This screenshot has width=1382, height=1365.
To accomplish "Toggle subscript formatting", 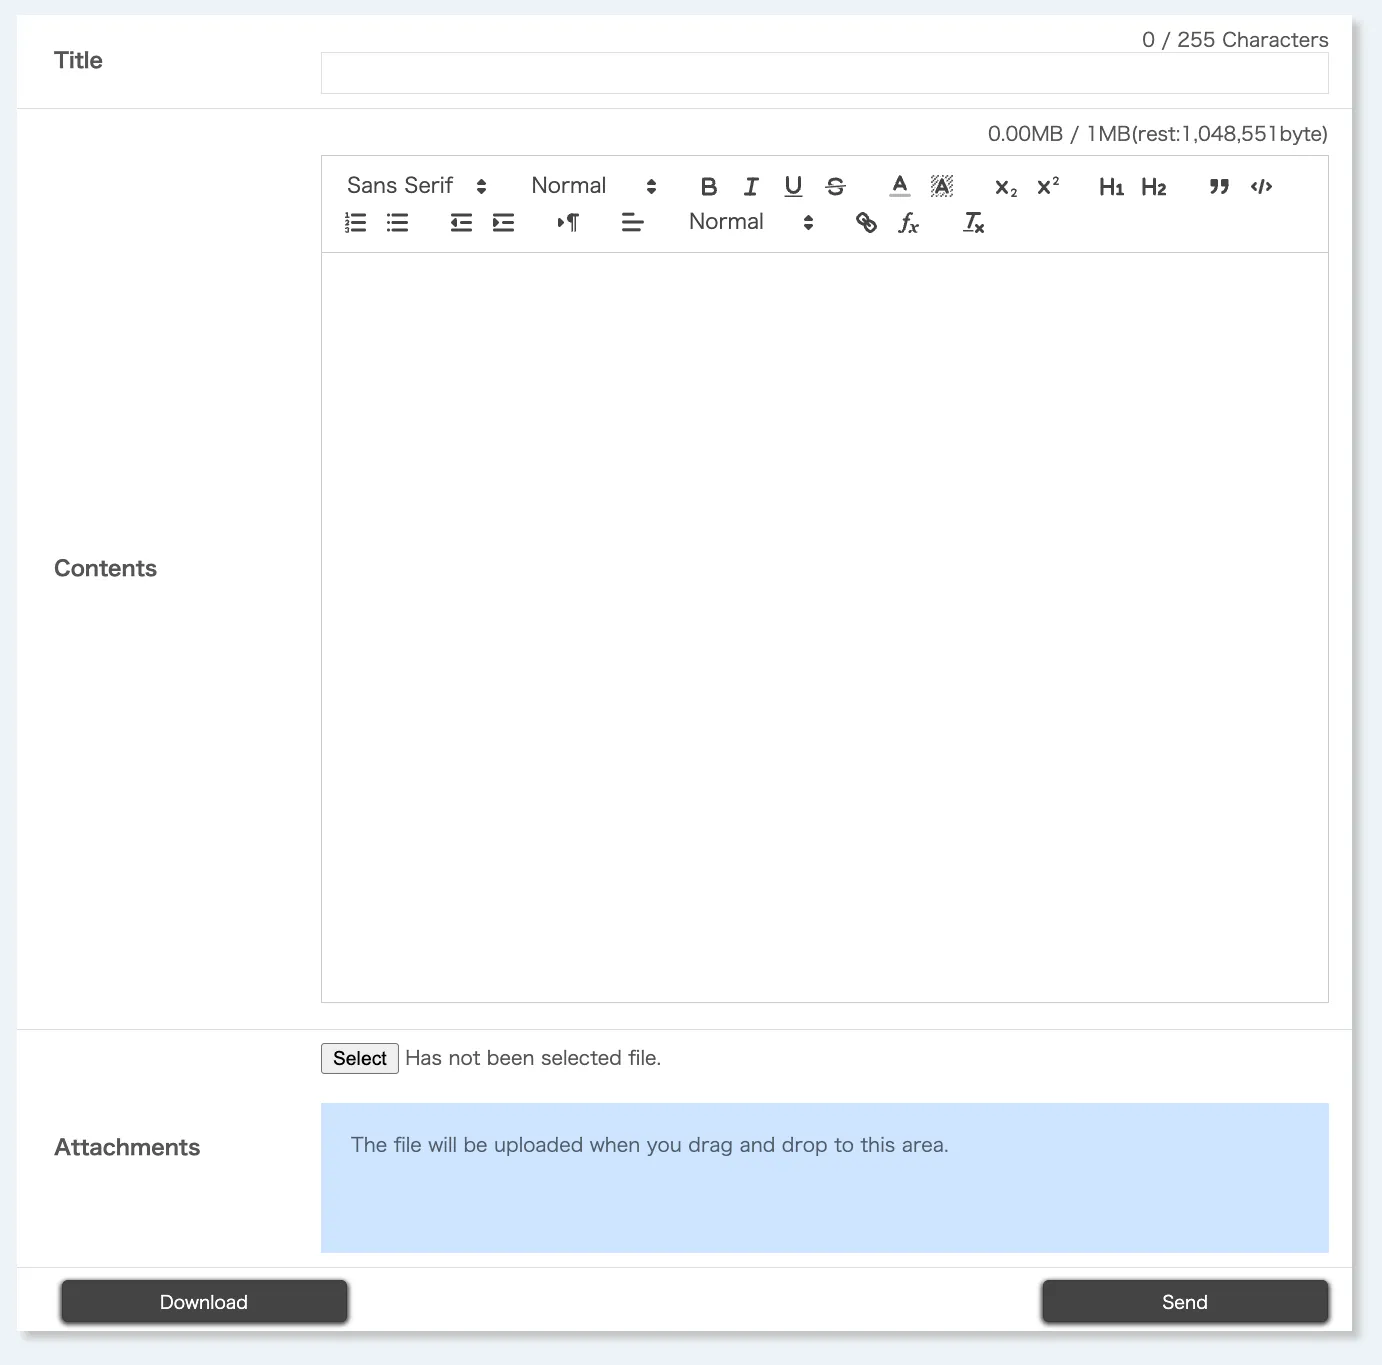I will 1006,187.
